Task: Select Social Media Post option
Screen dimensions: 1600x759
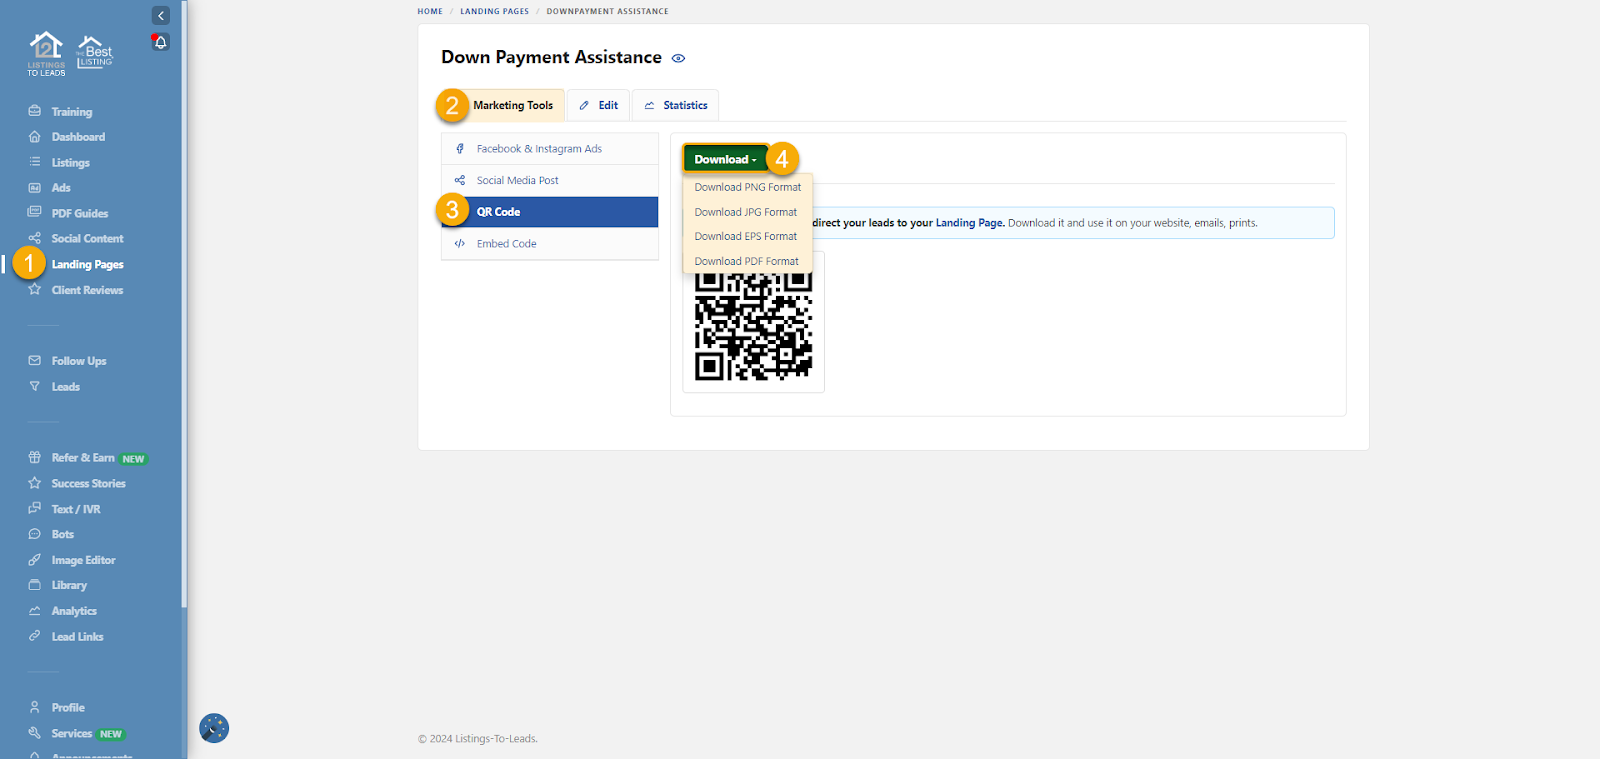Action: point(550,181)
